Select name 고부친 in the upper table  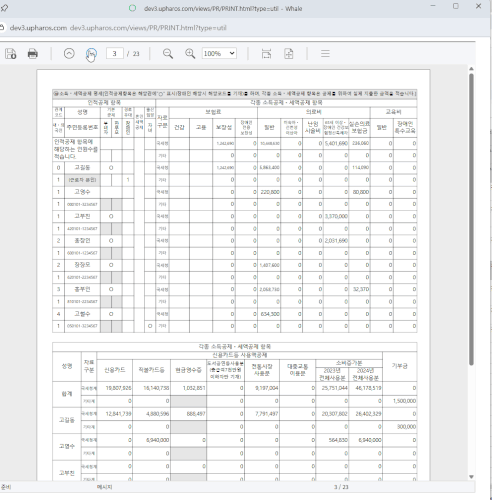coord(82,216)
